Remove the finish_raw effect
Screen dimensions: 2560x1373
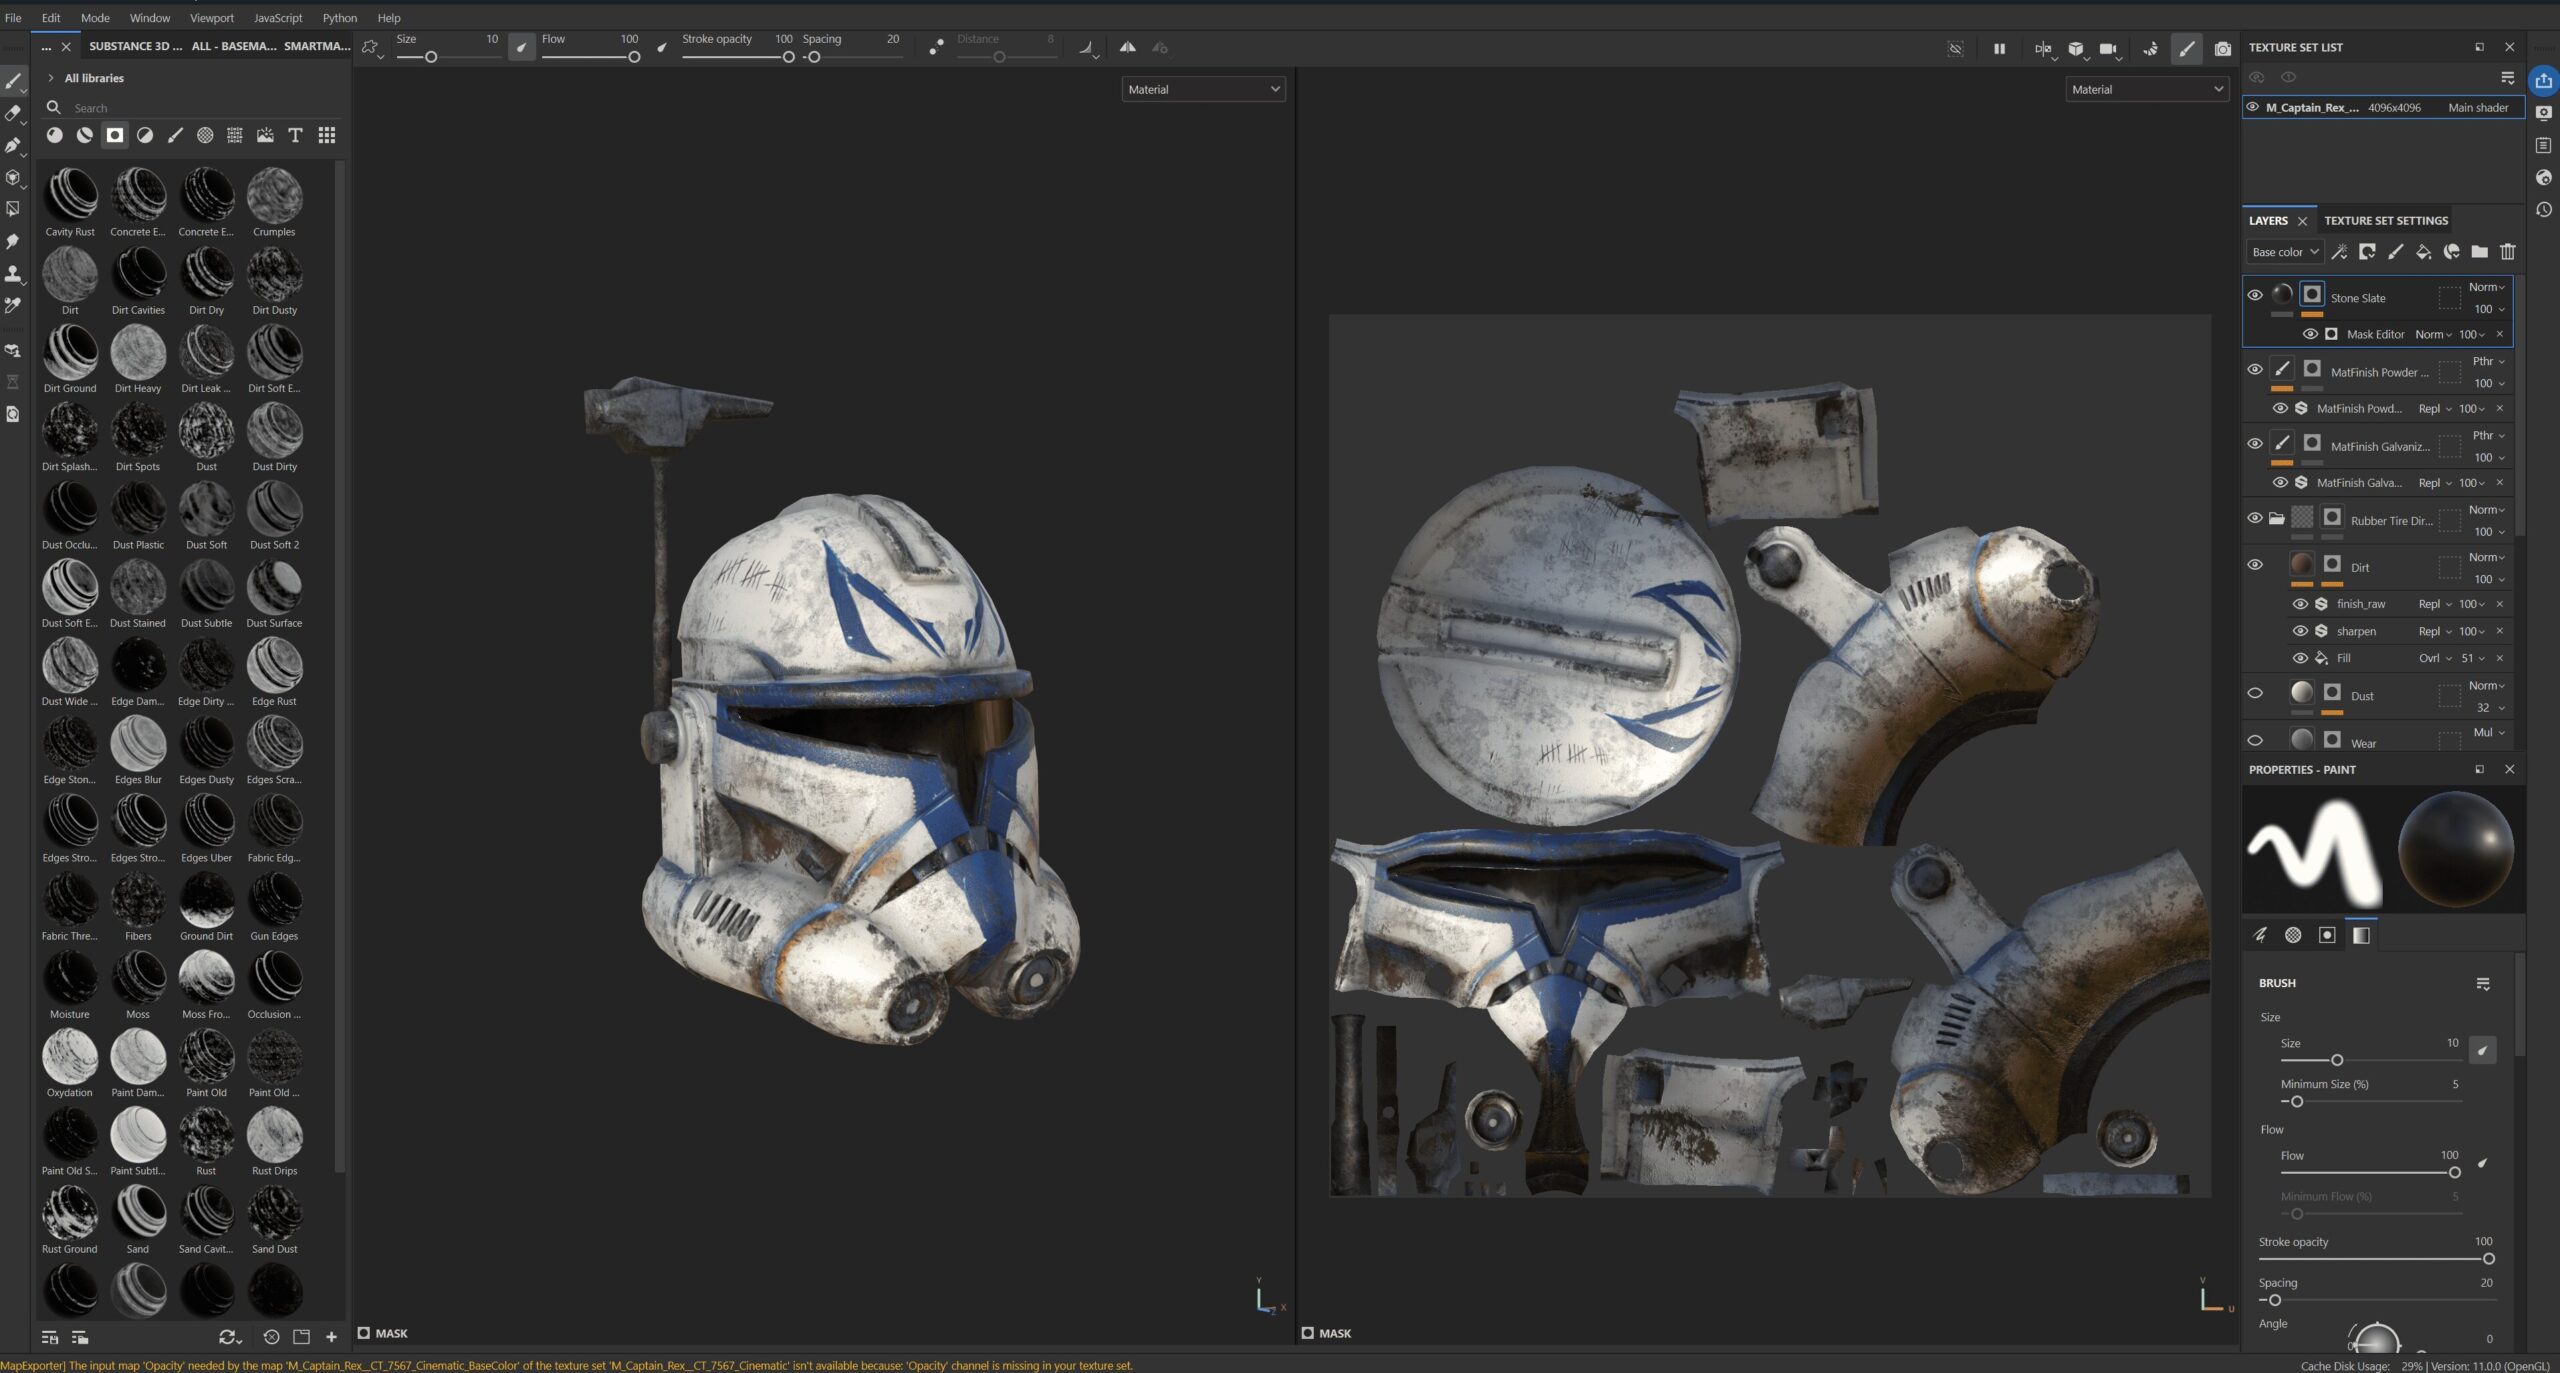click(x=2499, y=603)
